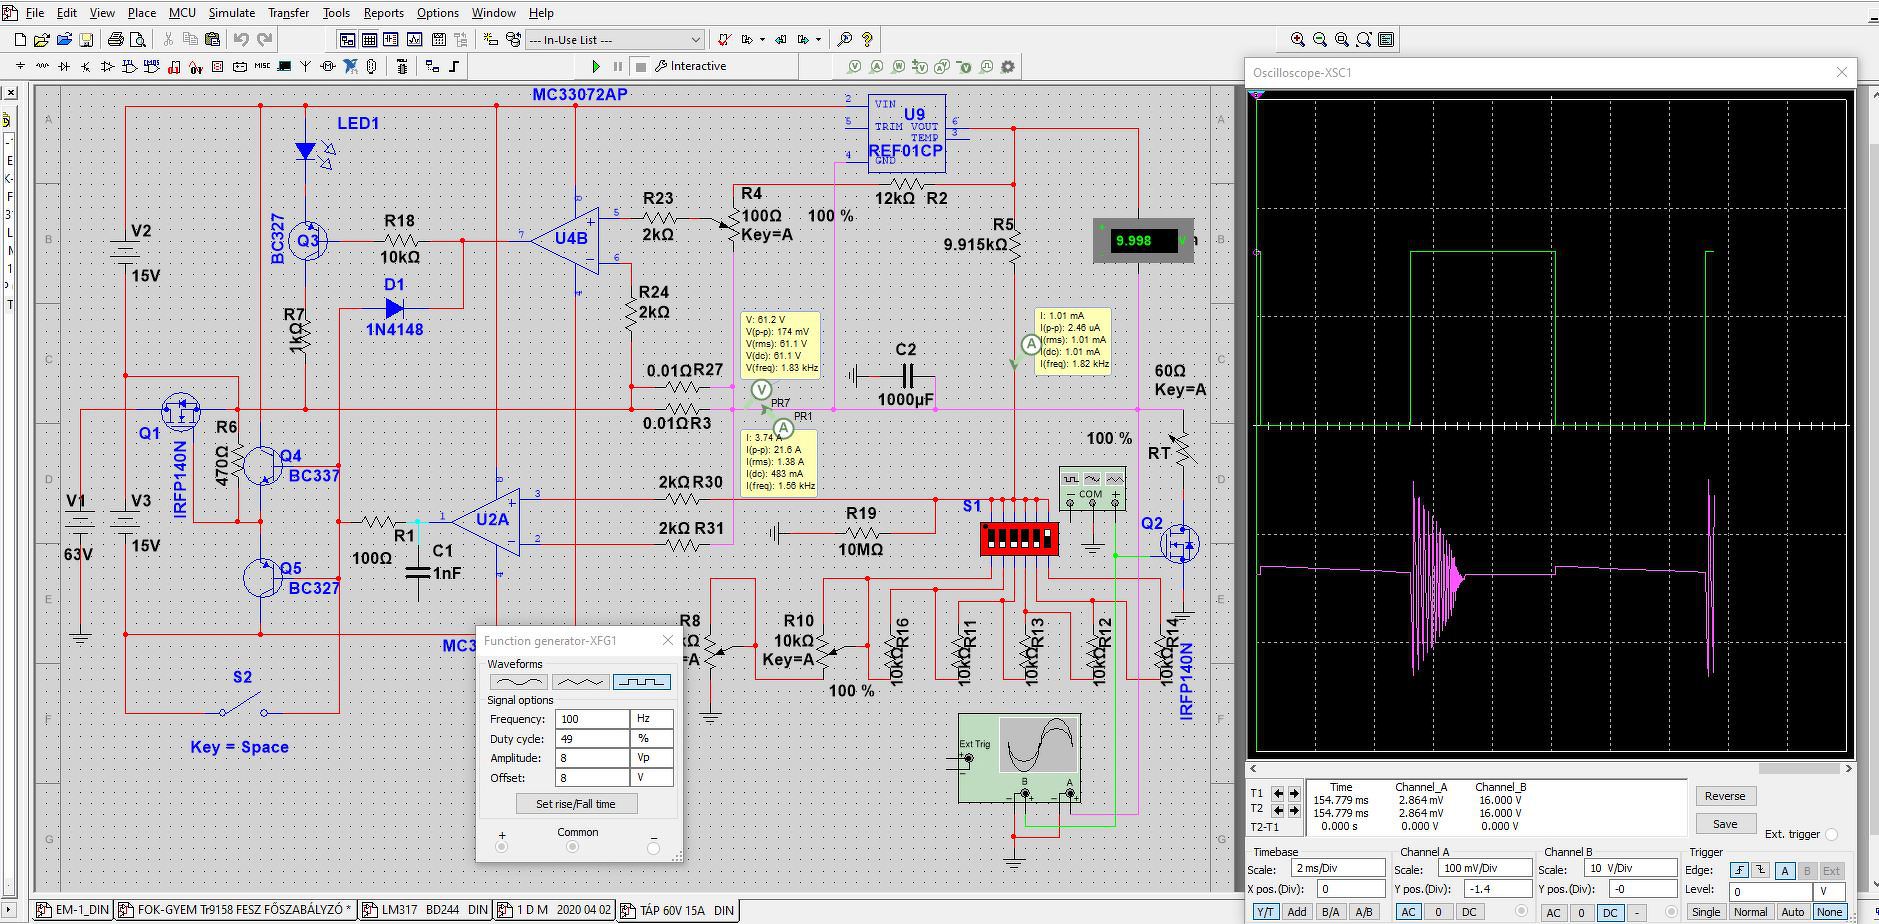
Task: Enable the Ext. trigger radio button
Action: [x=1831, y=834]
